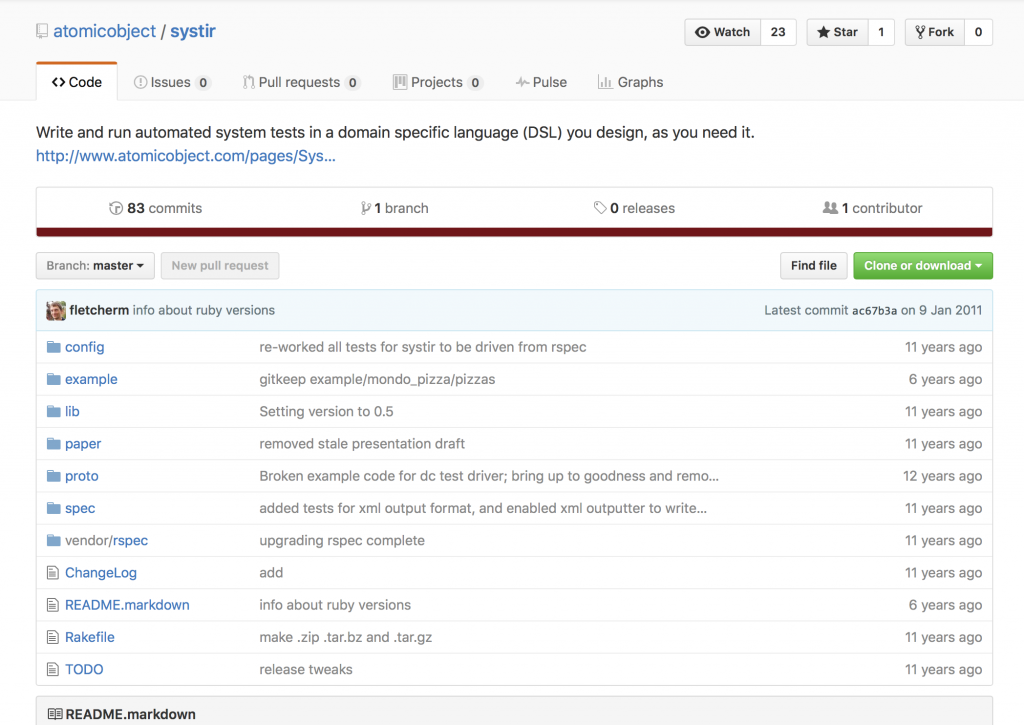Screen dimensions: 1024x725
Task: Click the branch icon next to 1 branch
Action: coord(365,208)
